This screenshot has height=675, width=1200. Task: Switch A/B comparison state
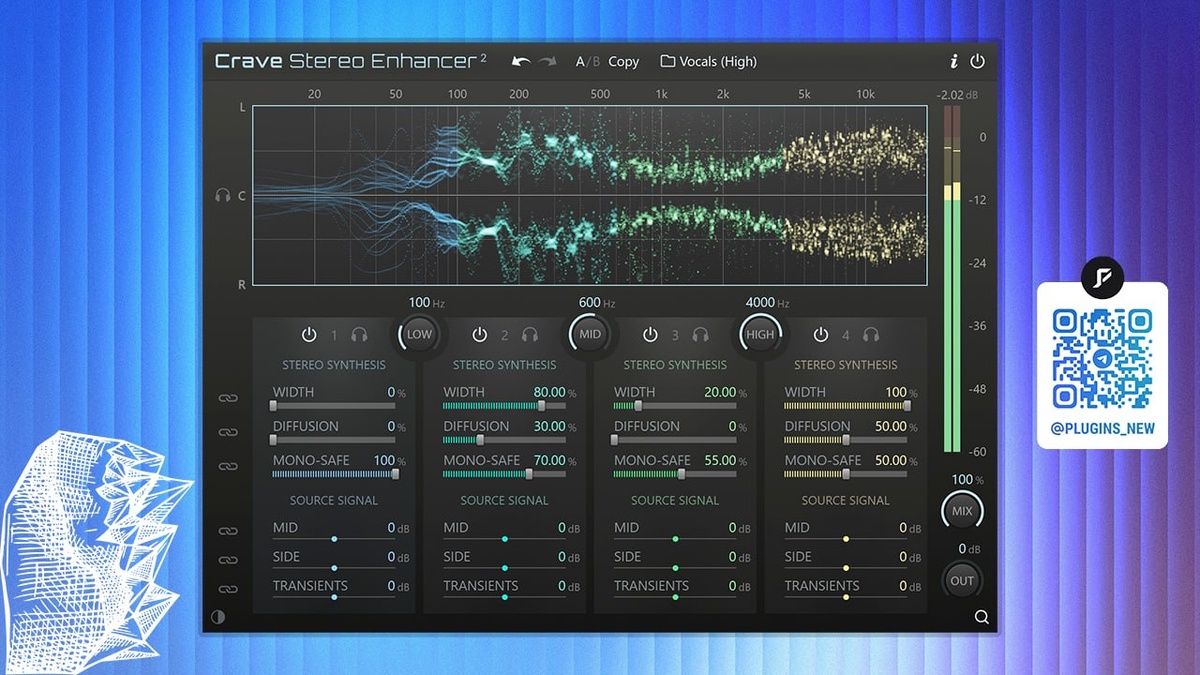coord(587,61)
